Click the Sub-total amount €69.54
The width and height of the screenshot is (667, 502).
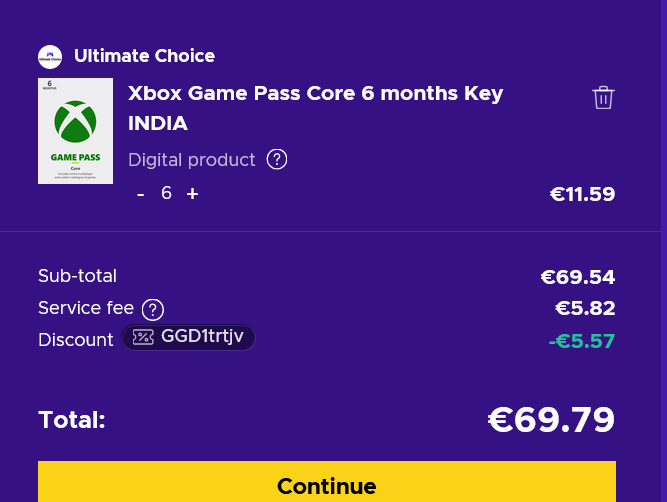[578, 277]
